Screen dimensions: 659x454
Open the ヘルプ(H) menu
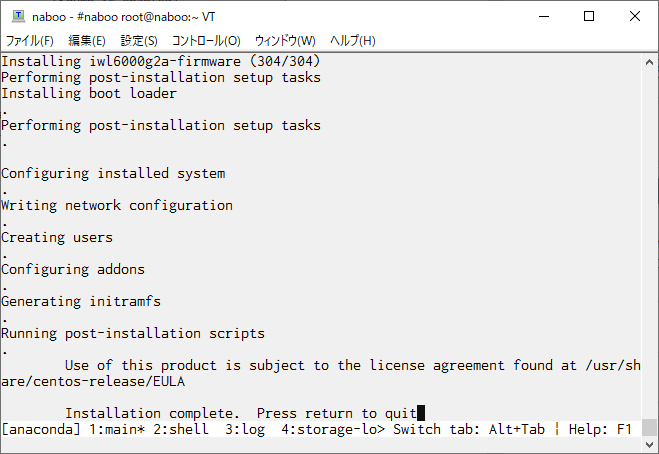[x=353, y=41]
